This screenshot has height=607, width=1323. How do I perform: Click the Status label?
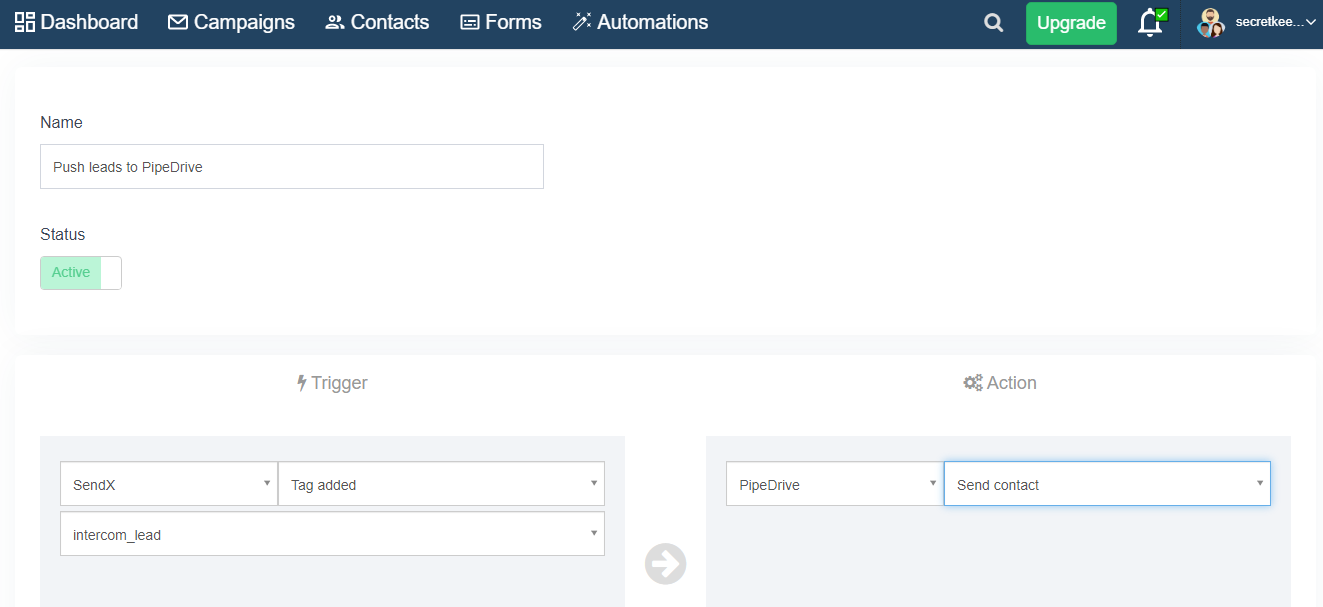pos(63,234)
